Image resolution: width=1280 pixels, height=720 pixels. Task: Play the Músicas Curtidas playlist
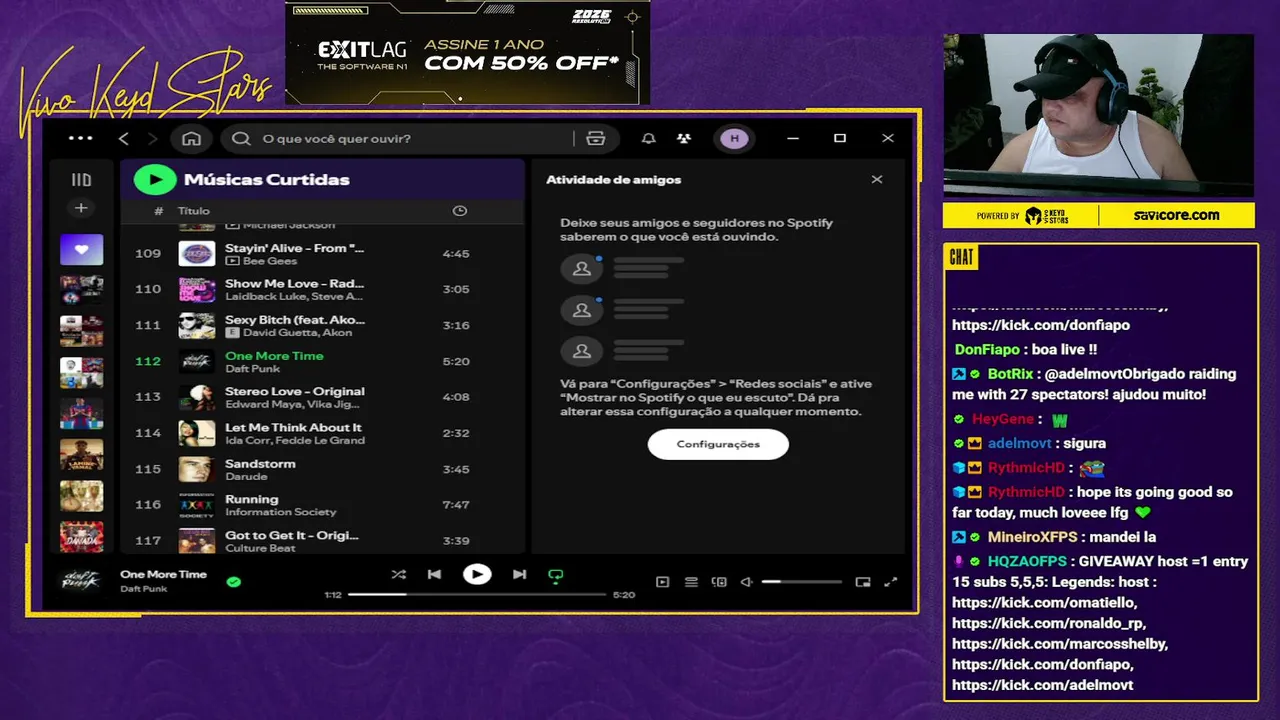coord(154,179)
